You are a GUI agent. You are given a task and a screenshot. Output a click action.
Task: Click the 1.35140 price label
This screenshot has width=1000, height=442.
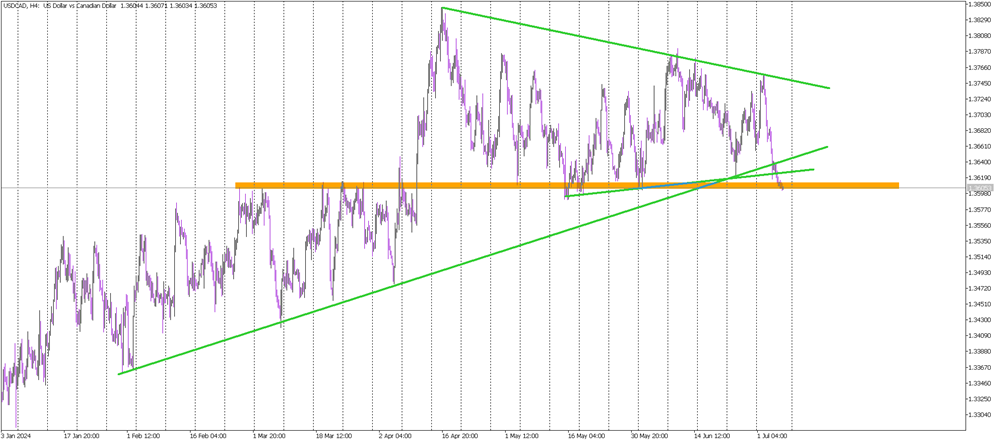[x=981, y=256]
